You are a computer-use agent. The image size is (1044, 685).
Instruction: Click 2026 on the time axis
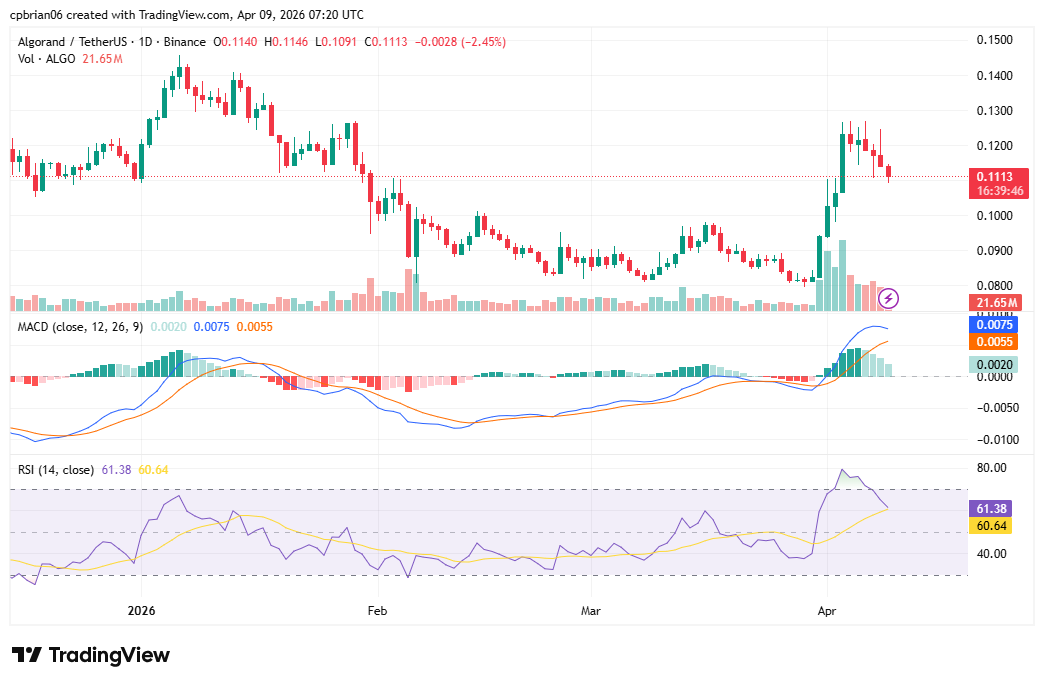pos(139,609)
